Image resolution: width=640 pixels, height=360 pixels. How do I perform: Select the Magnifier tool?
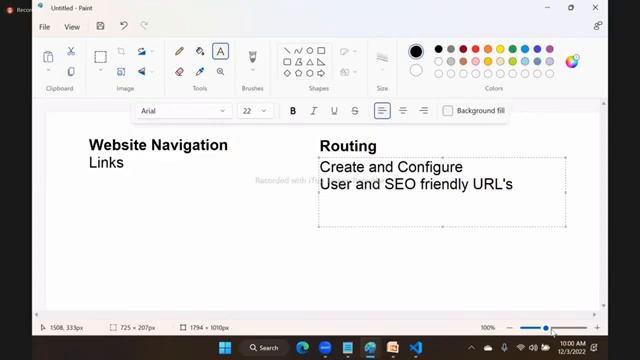click(x=220, y=72)
